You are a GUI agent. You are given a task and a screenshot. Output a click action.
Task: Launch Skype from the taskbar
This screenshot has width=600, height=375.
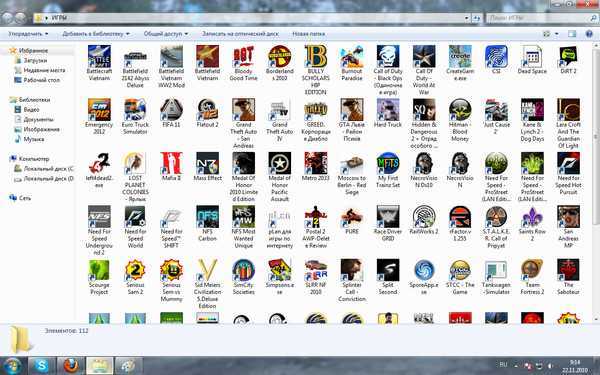pos(41,366)
